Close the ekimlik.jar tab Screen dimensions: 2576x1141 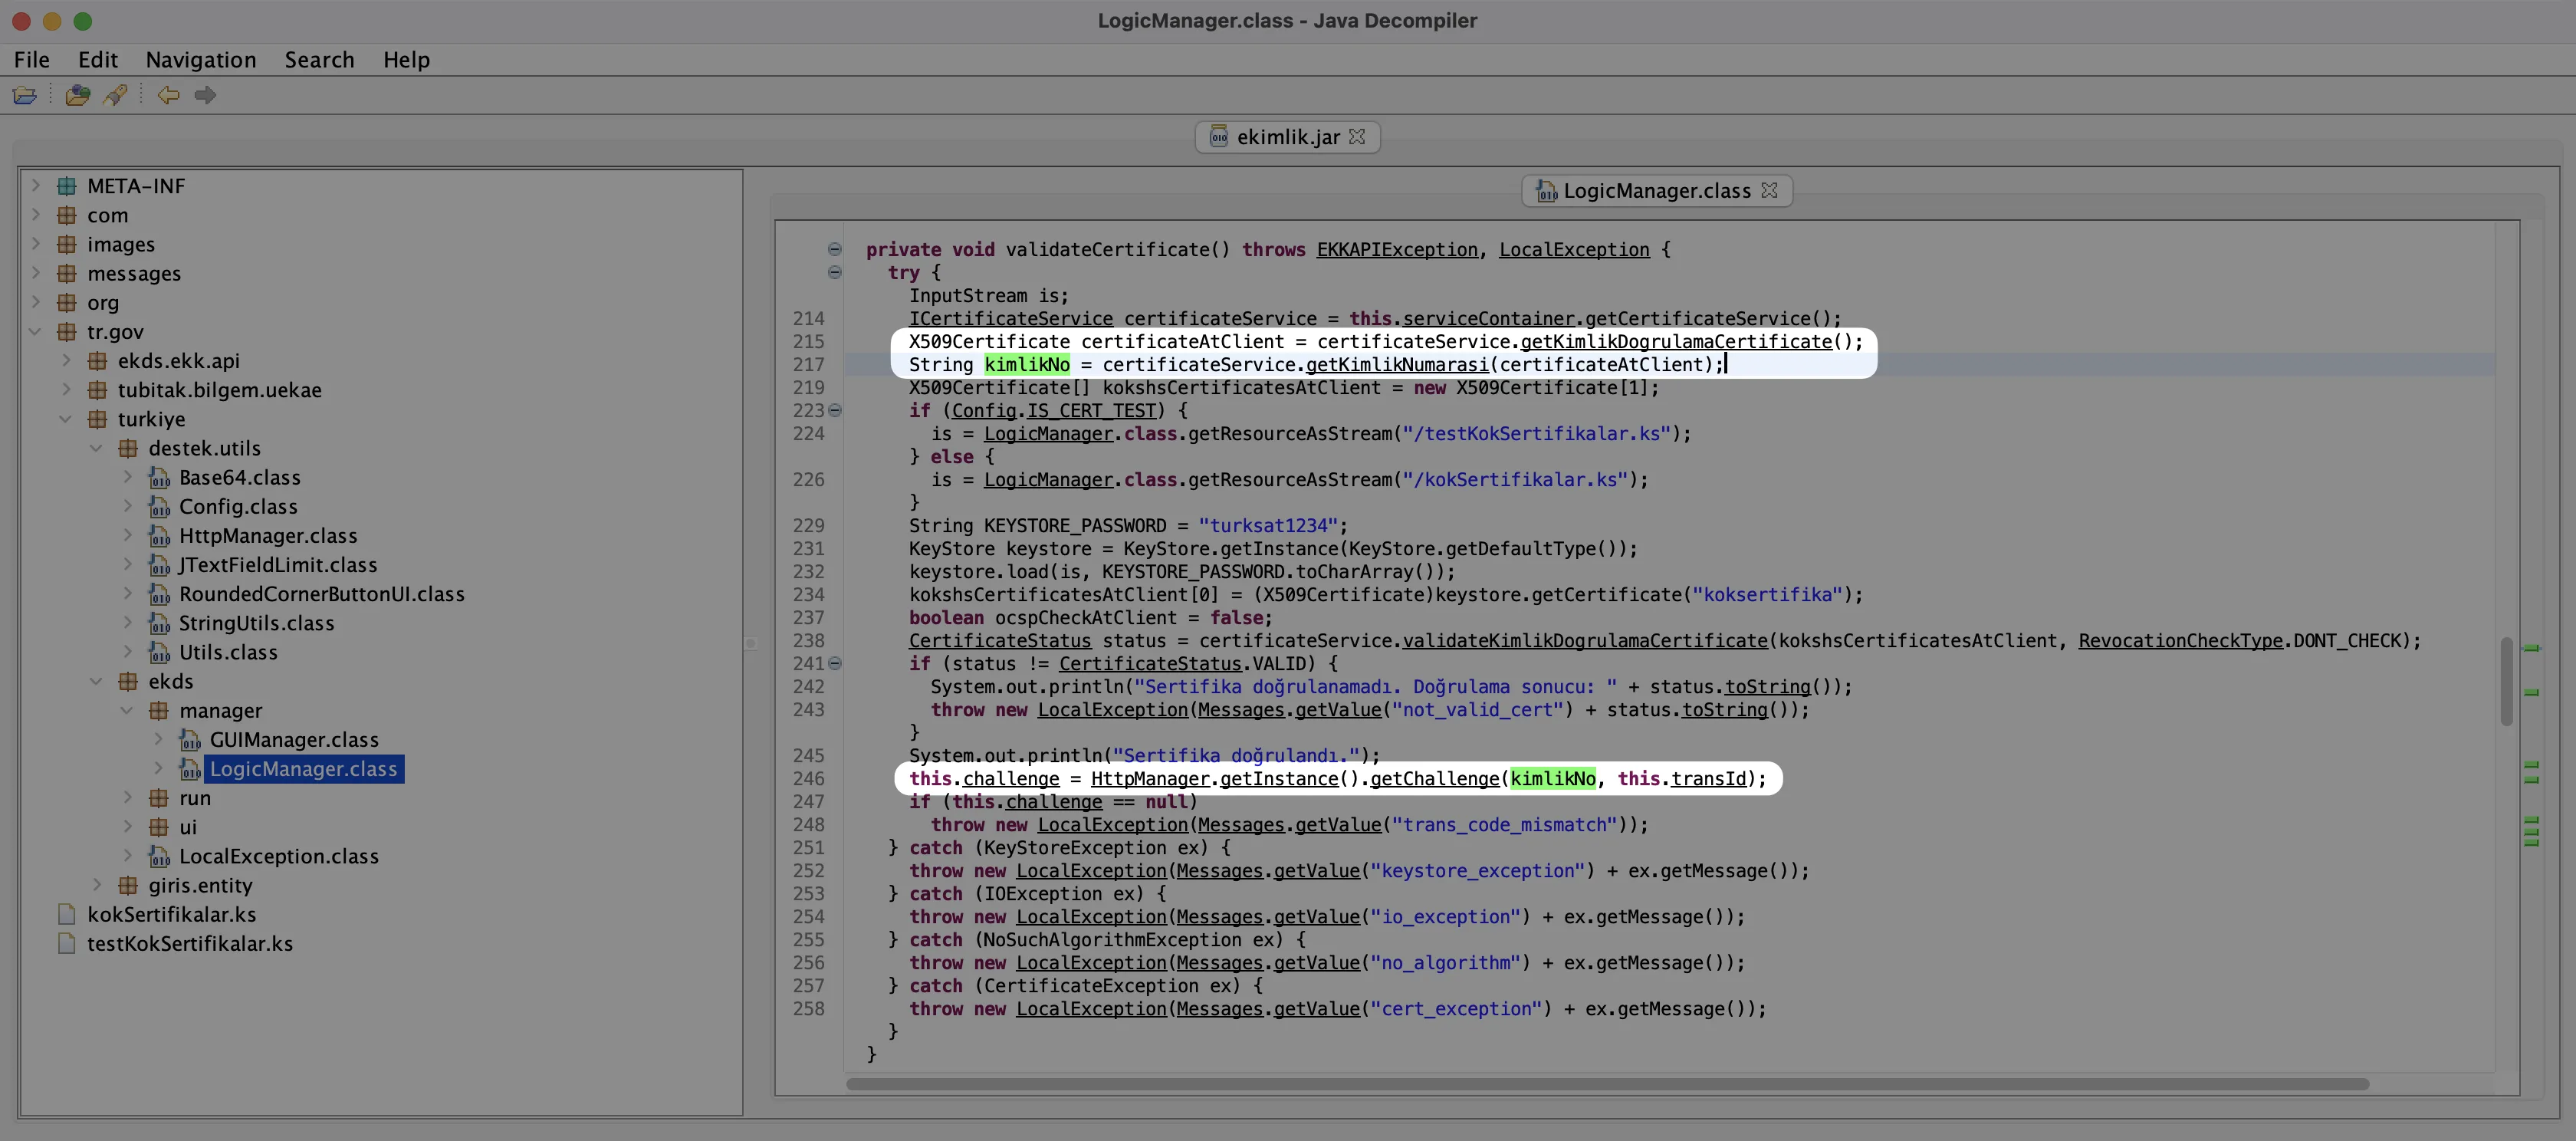(x=1357, y=136)
